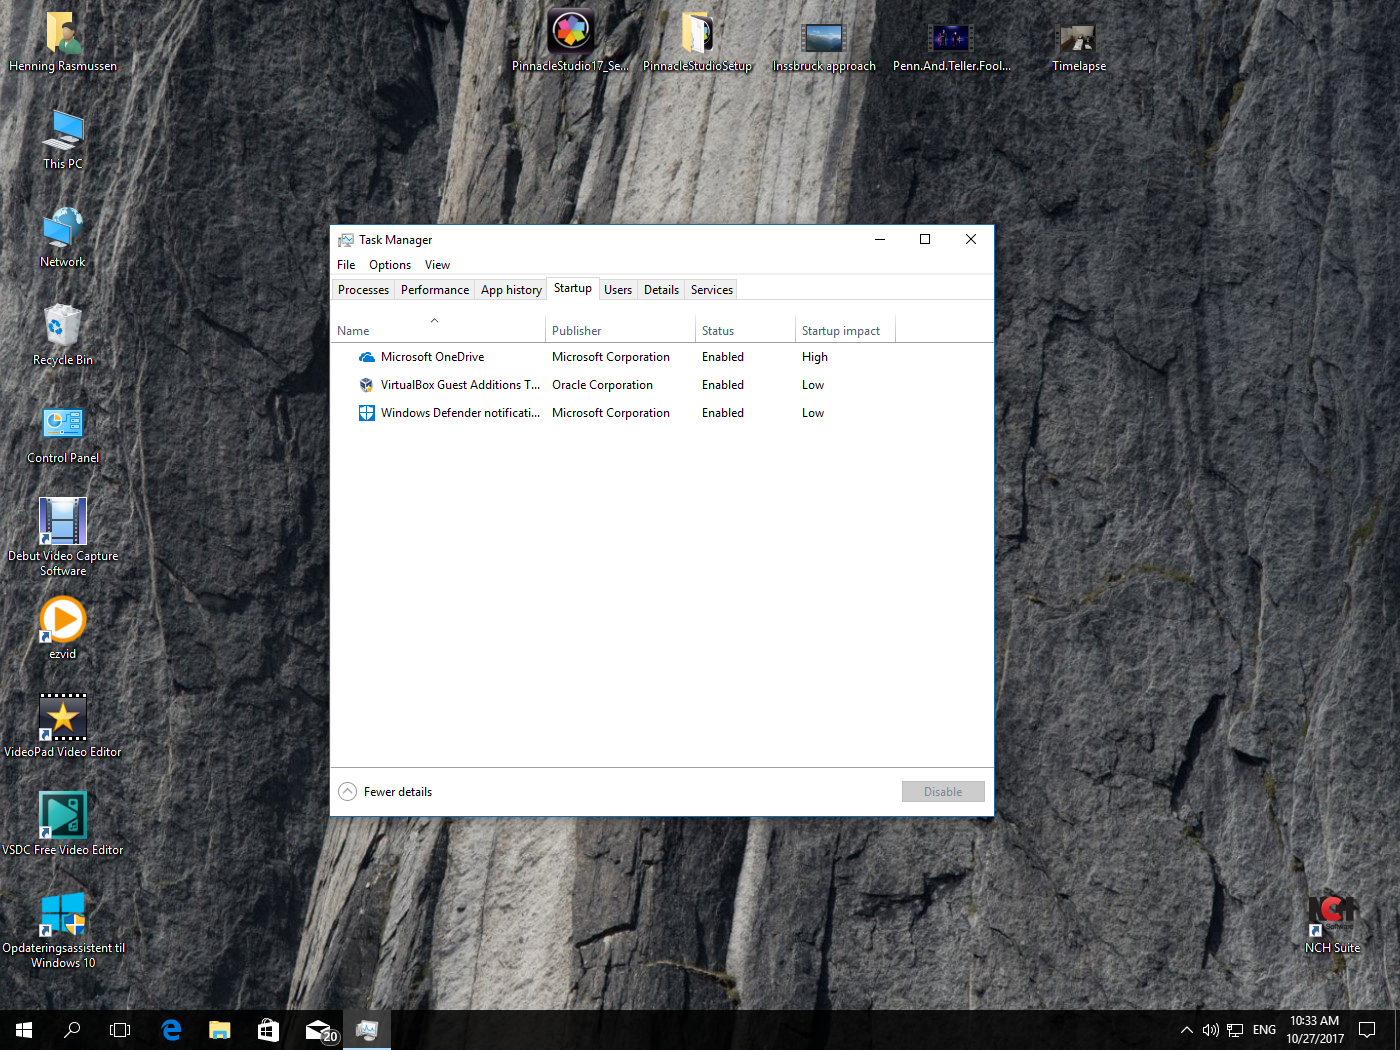
Task: Open the Services tab
Action: [x=710, y=289]
